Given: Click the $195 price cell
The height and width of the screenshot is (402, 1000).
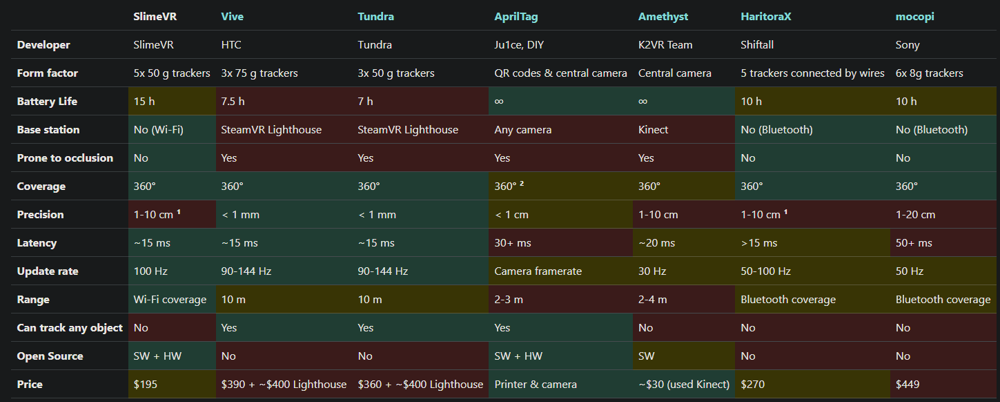Looking at the screenshot, I should pos(147,384).
